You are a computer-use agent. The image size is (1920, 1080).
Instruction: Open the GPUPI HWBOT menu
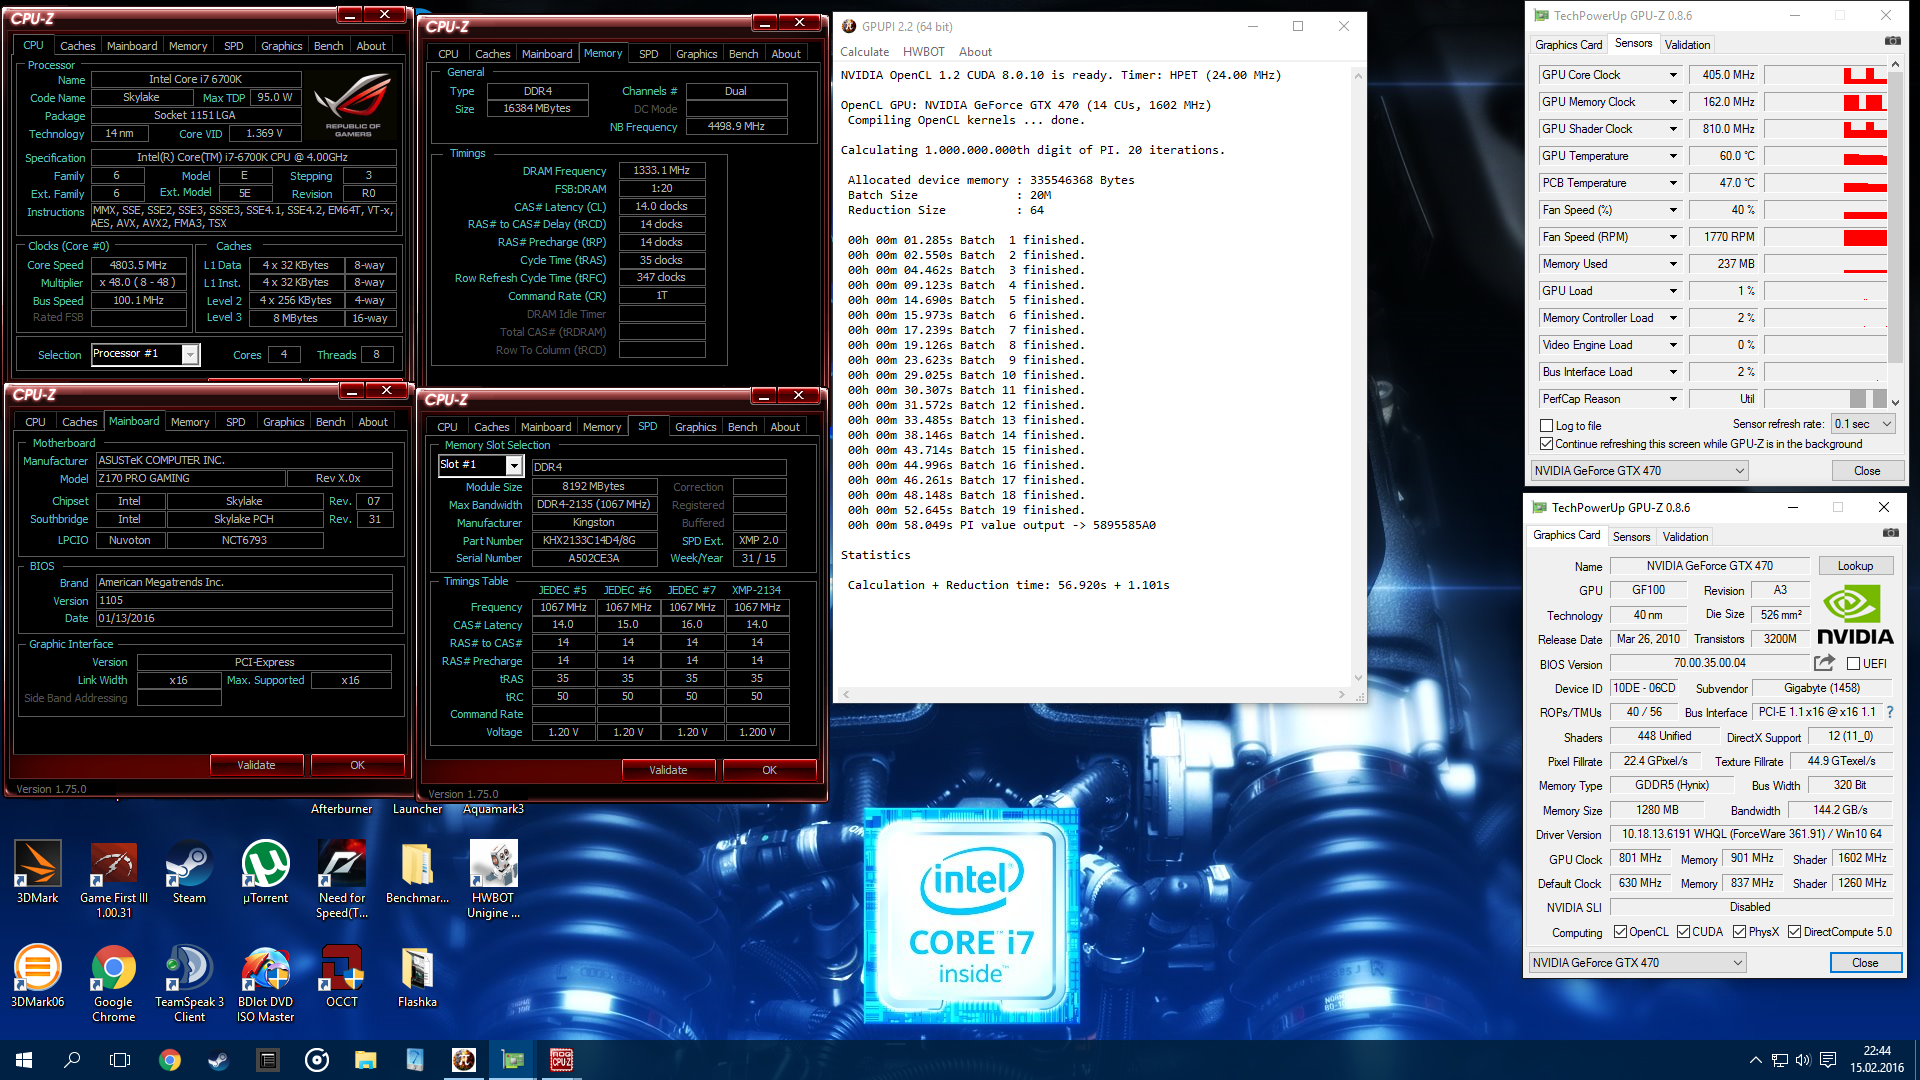coord(923,52)
